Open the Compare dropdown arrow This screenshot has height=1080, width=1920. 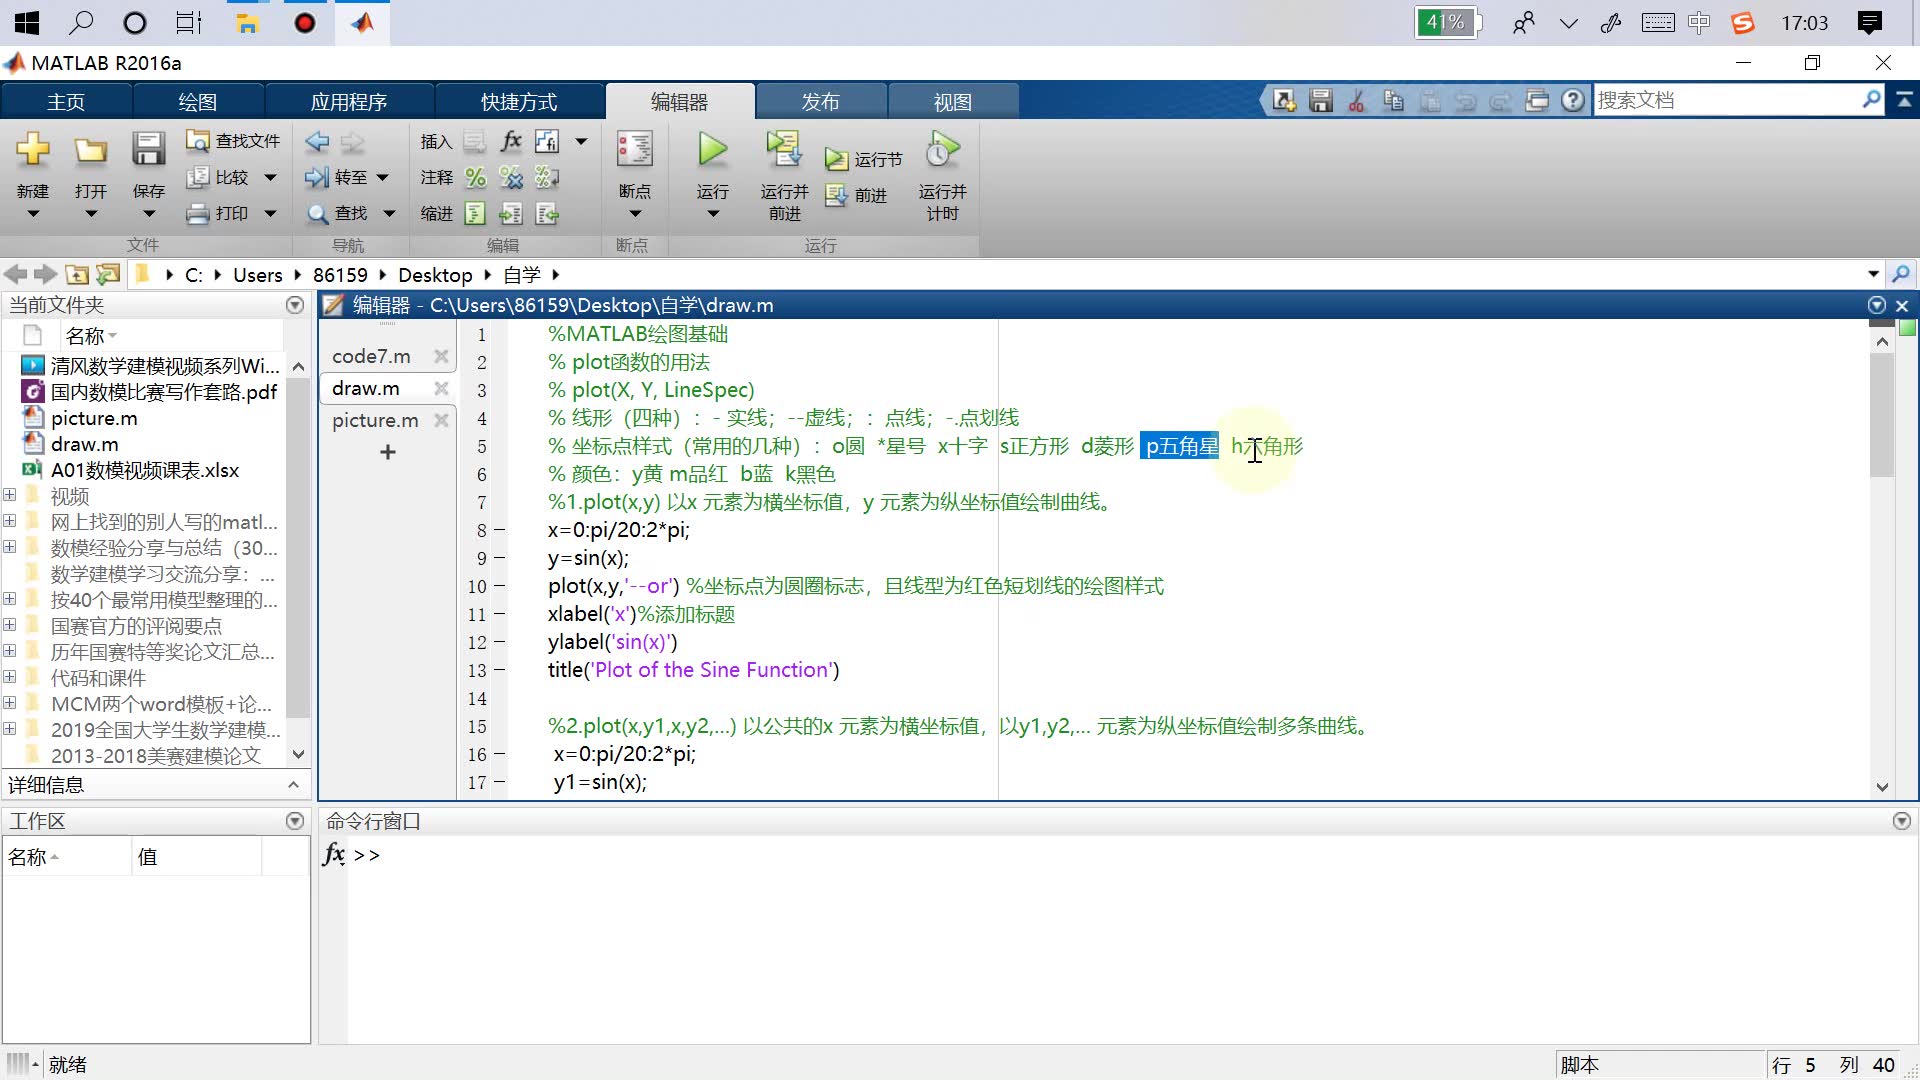point(270,178)
